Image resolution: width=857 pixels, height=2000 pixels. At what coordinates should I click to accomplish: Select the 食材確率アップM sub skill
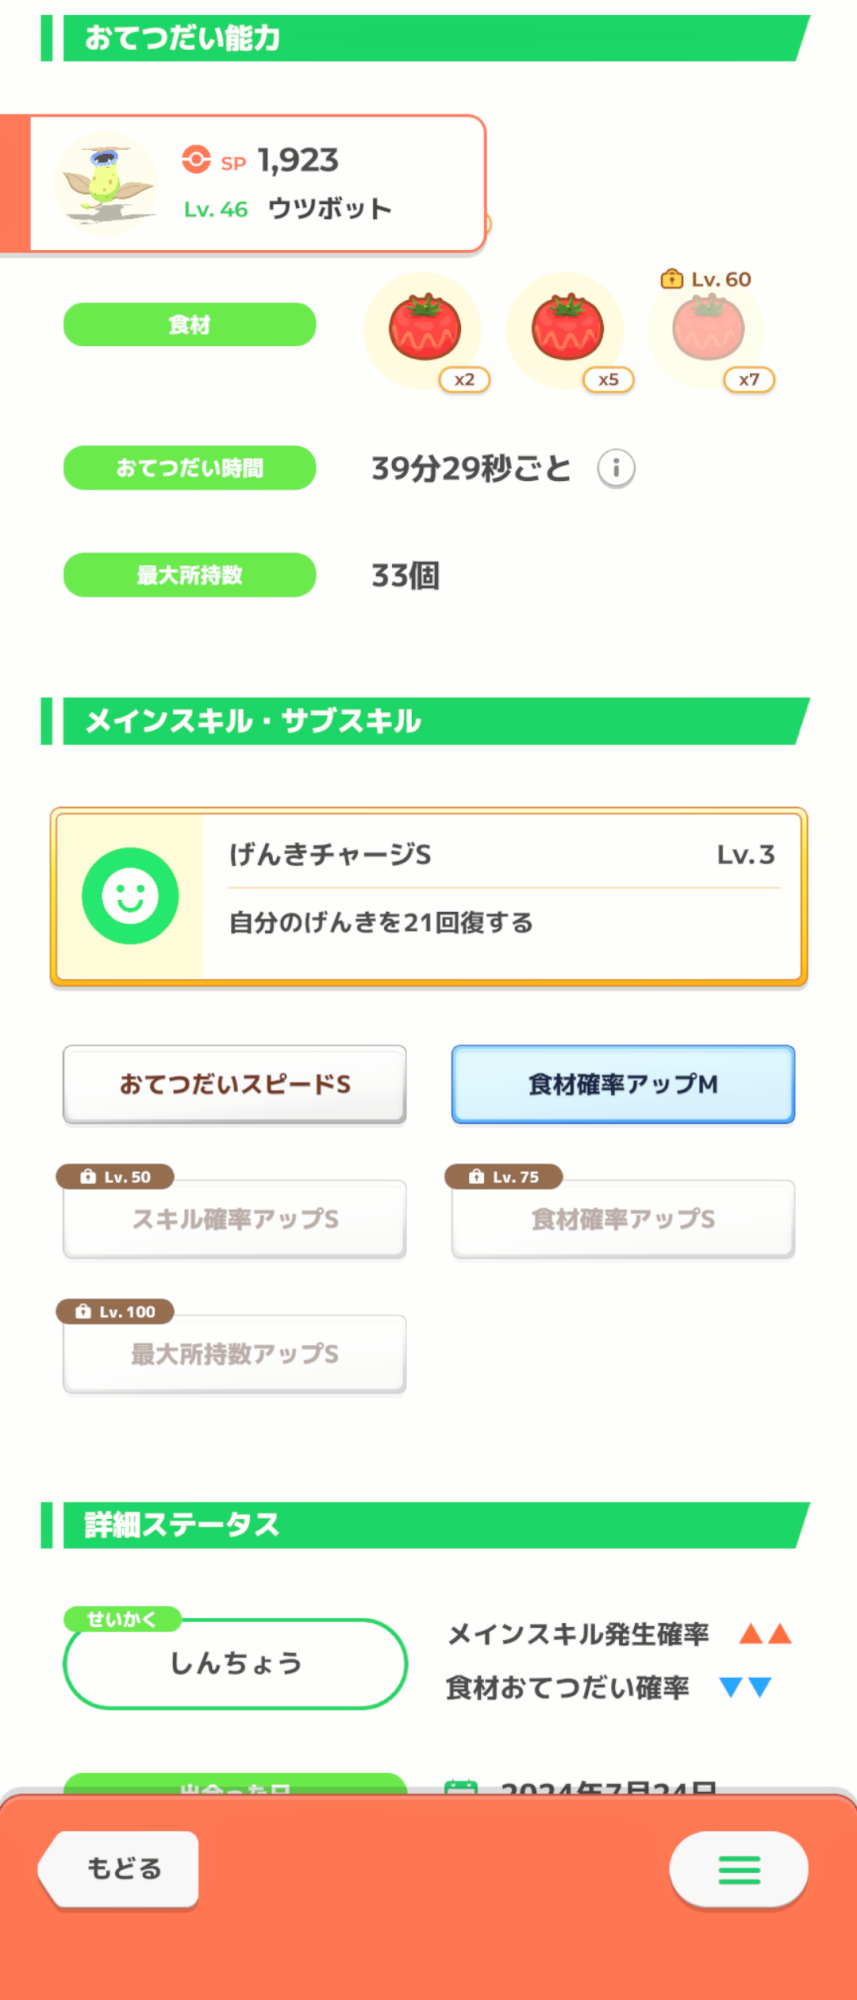tap(623, 1085)
